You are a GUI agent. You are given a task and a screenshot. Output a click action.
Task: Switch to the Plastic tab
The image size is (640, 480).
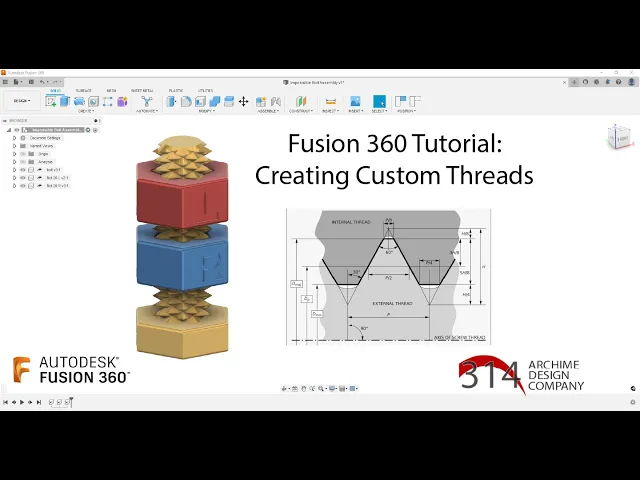point(176,91)
